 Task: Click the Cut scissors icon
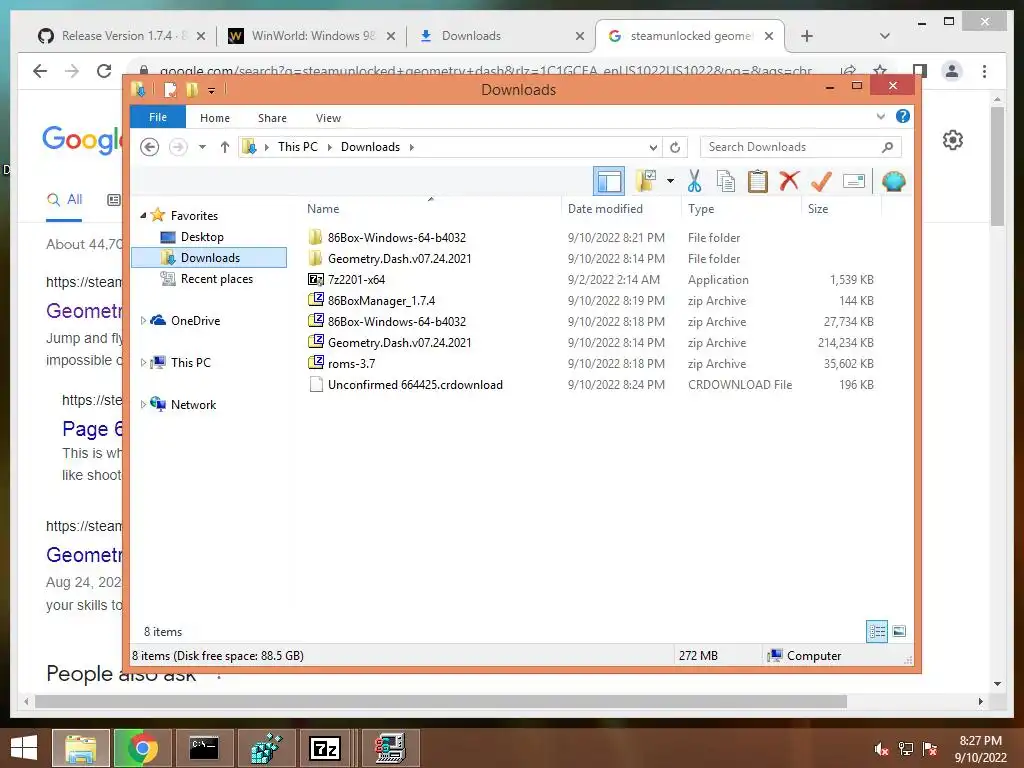pos(694,181)
